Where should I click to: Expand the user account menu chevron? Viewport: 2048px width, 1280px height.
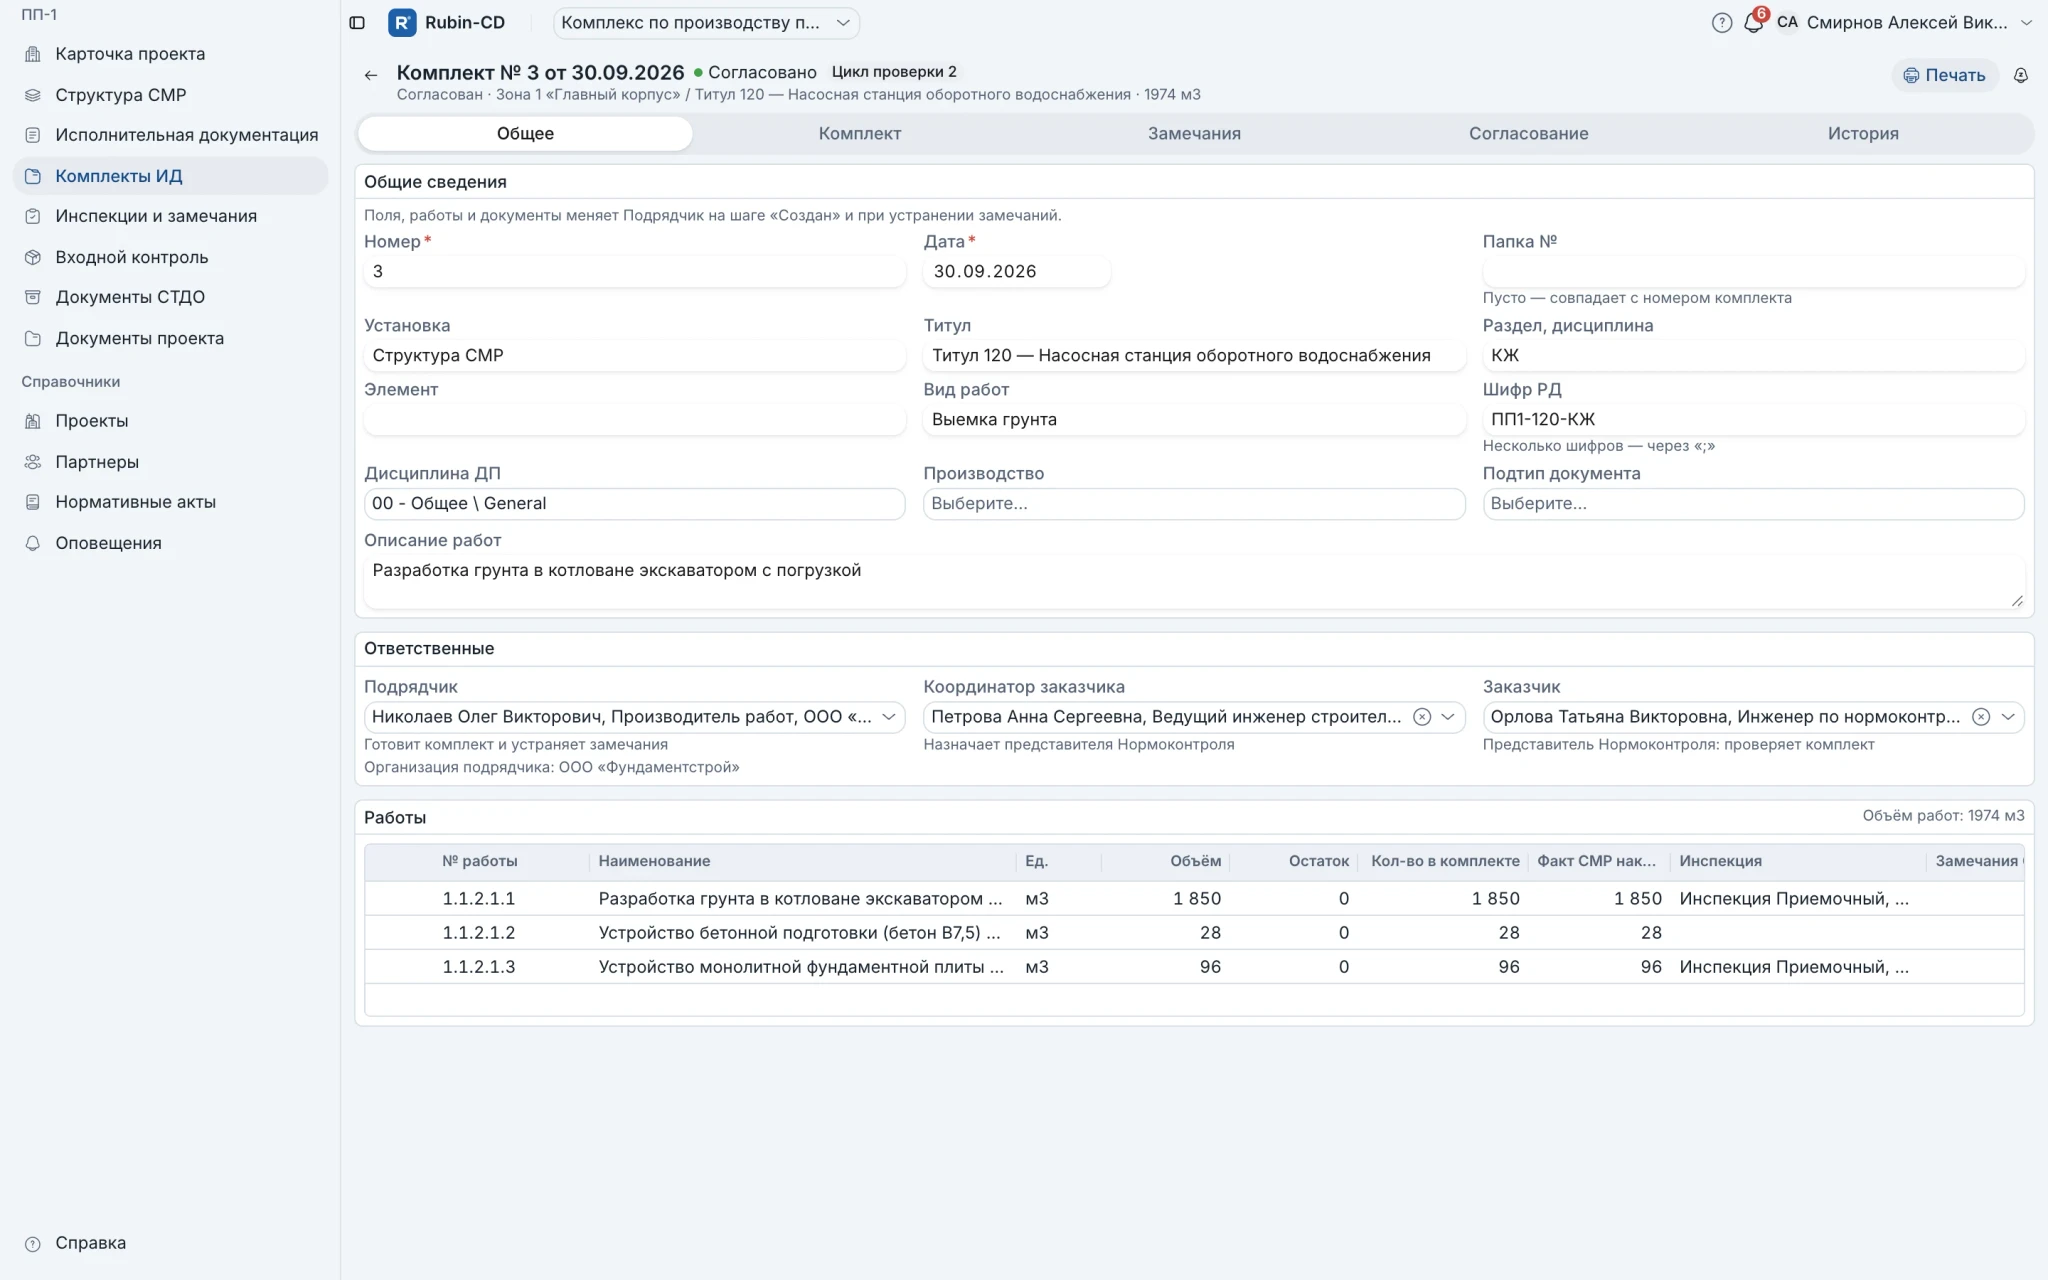(x=2026, y=23)
